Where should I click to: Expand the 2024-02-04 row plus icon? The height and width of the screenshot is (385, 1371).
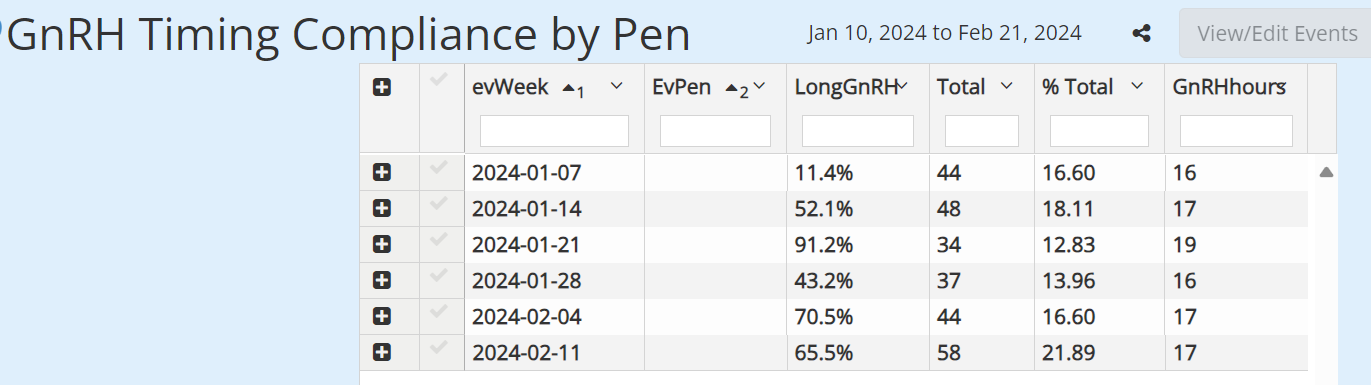click(381, 317)
